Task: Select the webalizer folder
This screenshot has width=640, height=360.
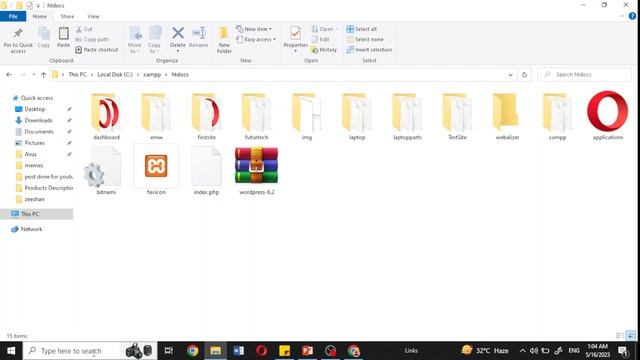Action: pos(507,116)
